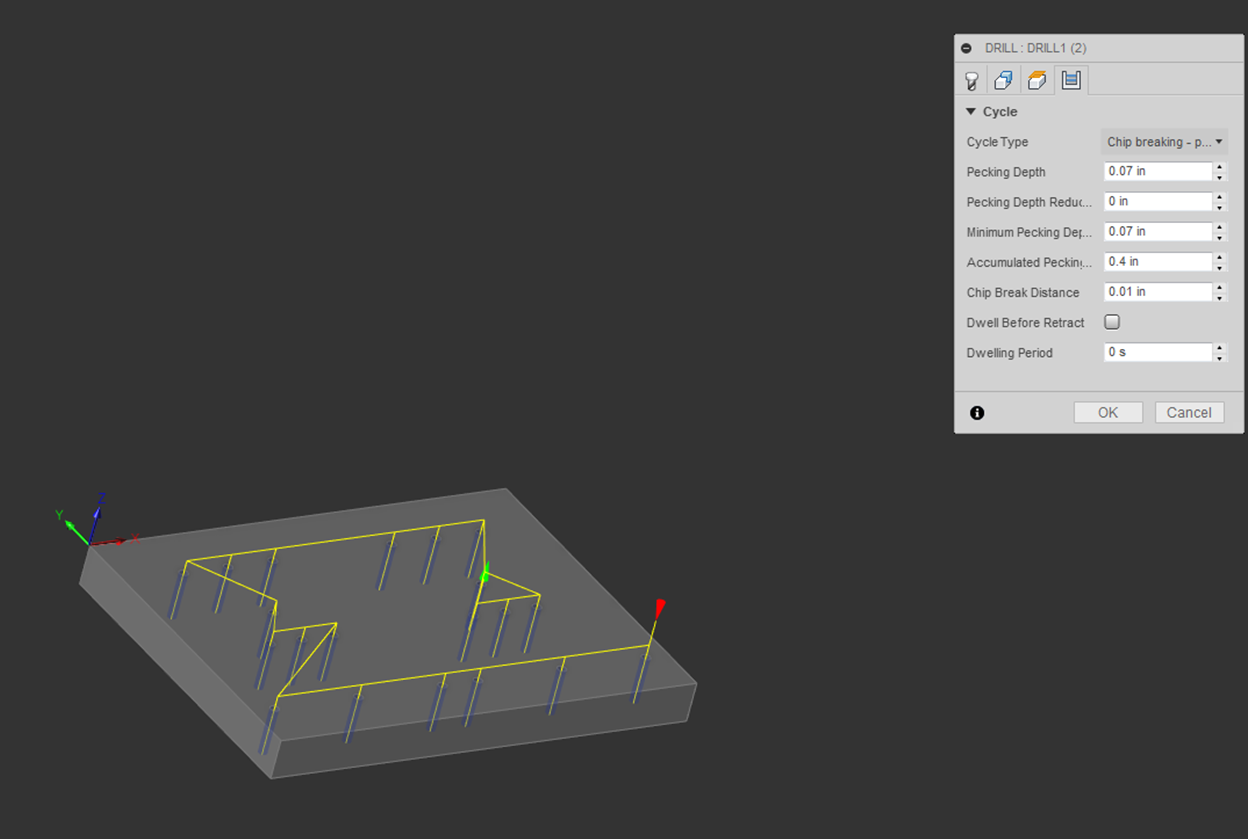Click the Accumulated Pecking Depth field

coord(1157,262)
